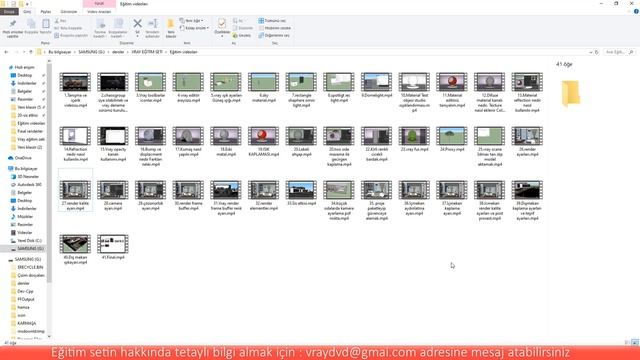Select video 19.IŞIK KAPLAMASI.mp4
Image resolution: width=640 pixels, height=360 pixels.
tap(263, 142)
